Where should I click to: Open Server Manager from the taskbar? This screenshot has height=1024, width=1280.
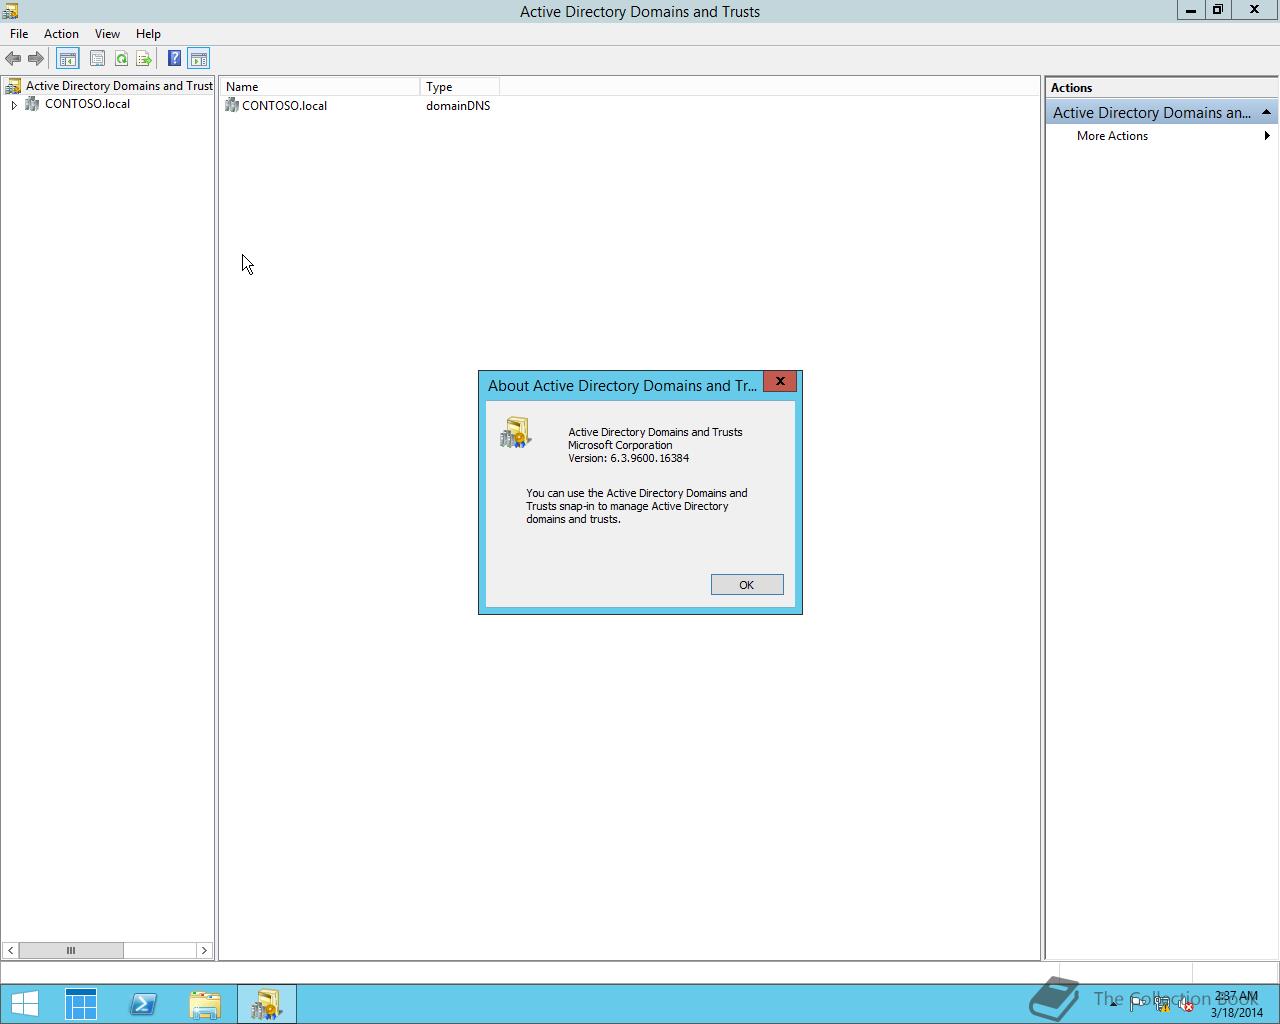[x=81, y=1004]
